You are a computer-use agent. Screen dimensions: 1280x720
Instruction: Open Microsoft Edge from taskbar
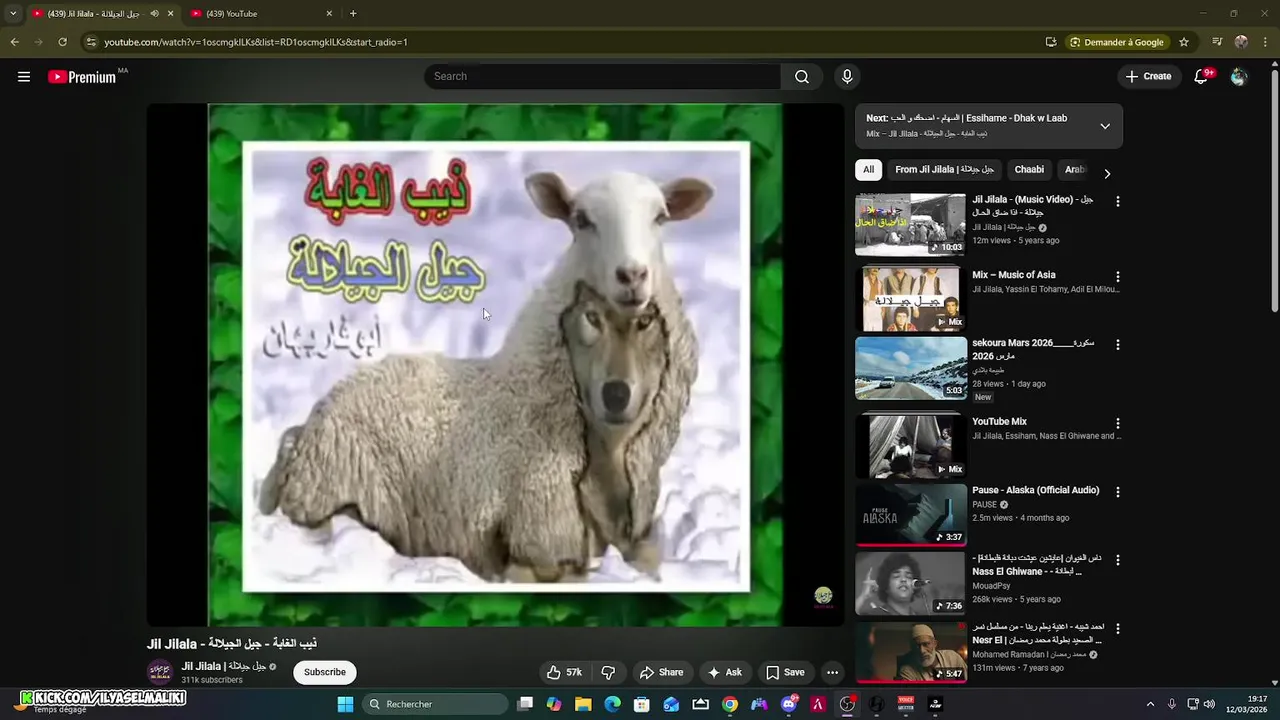[x=612, y=704]
